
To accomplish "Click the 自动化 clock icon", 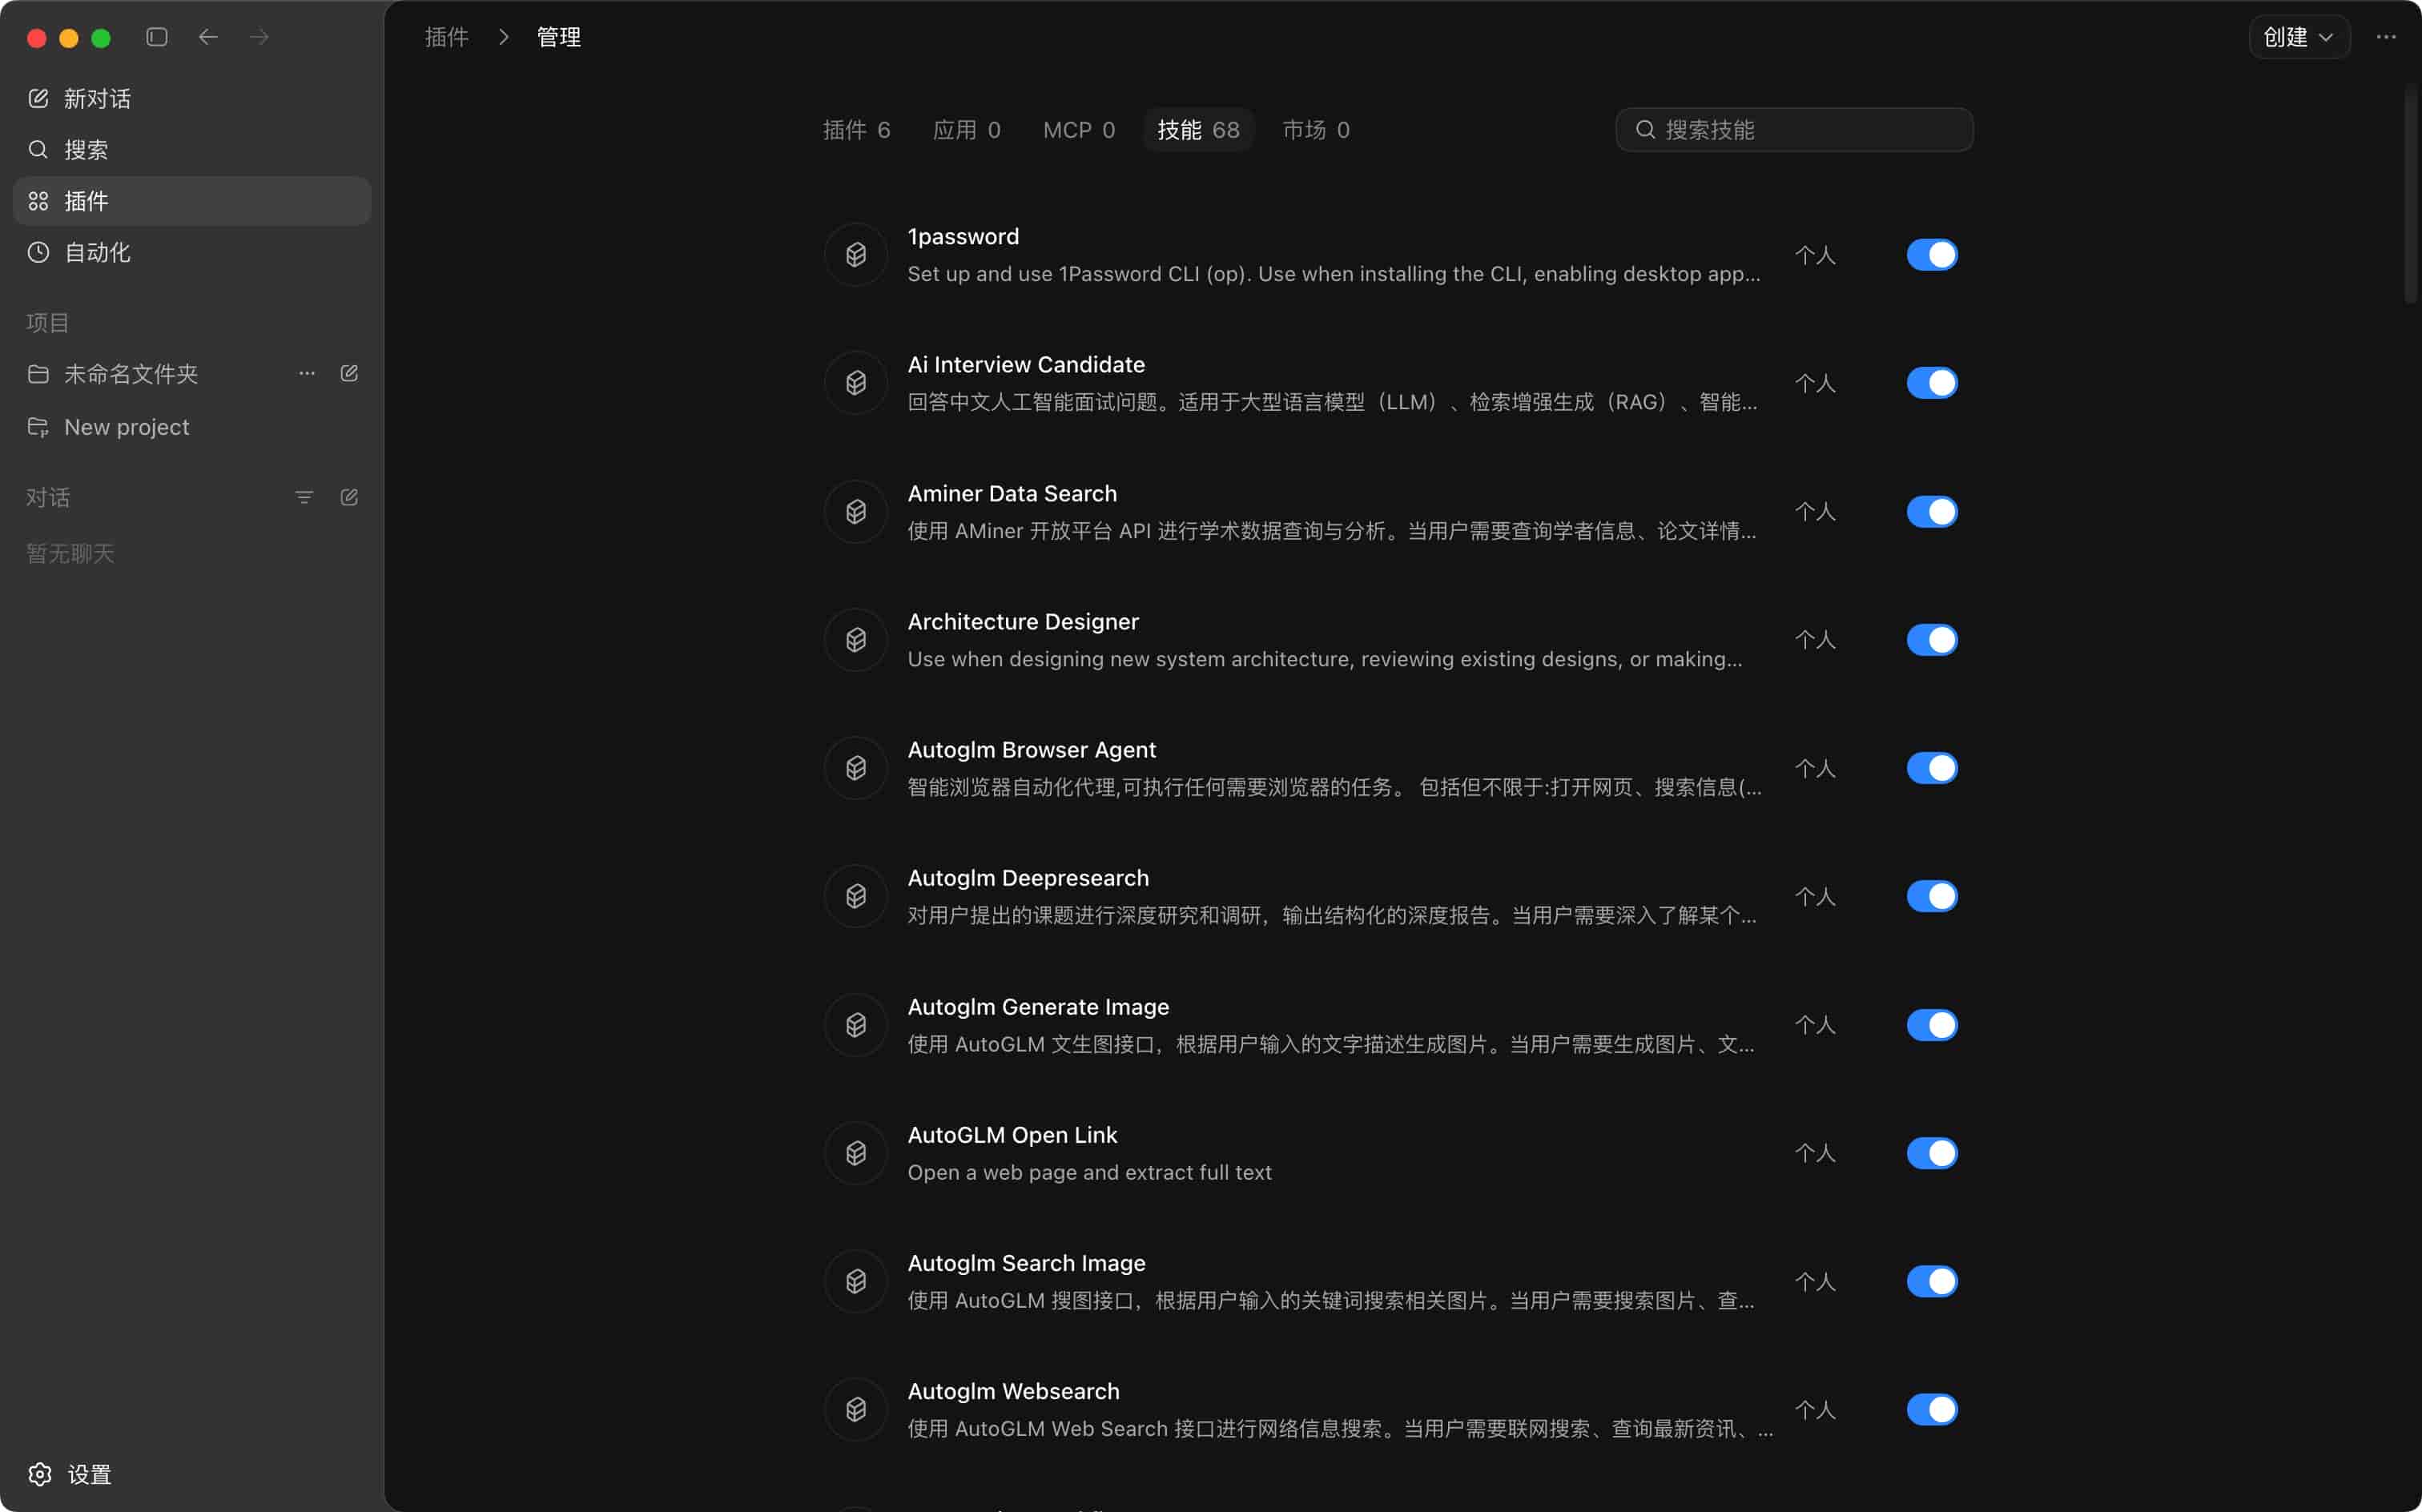I will point(38,252).
